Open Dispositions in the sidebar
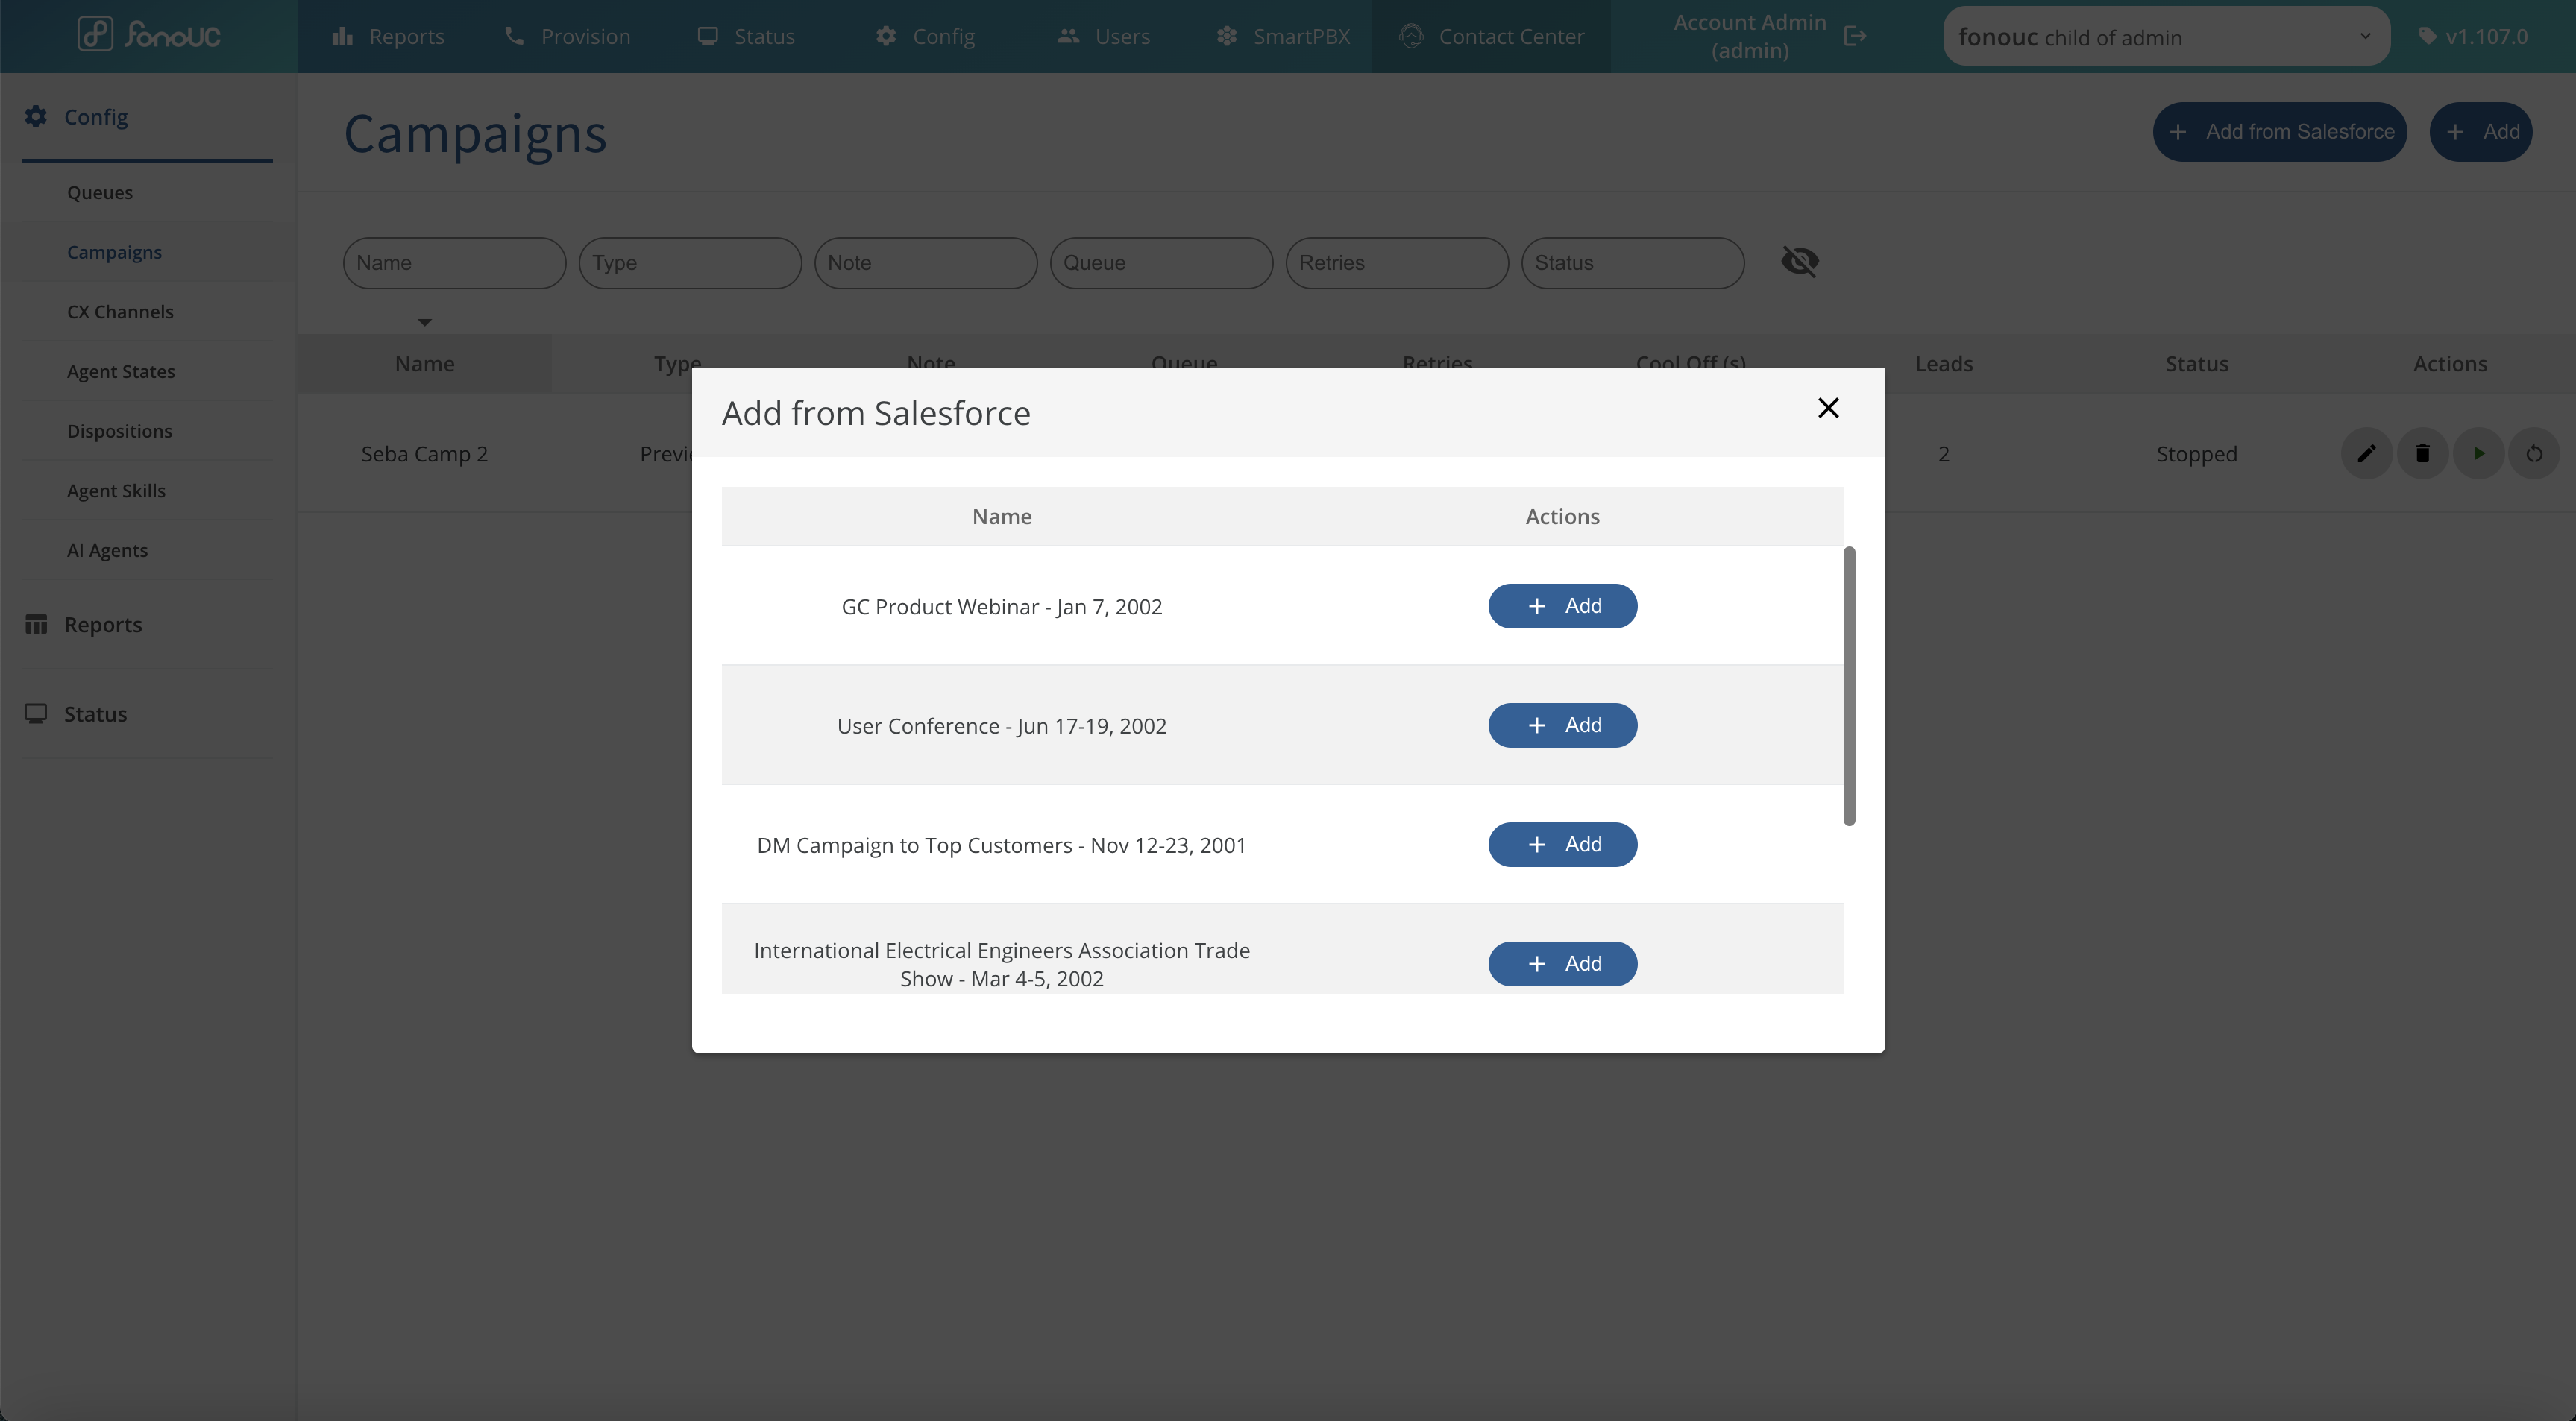 119,431
